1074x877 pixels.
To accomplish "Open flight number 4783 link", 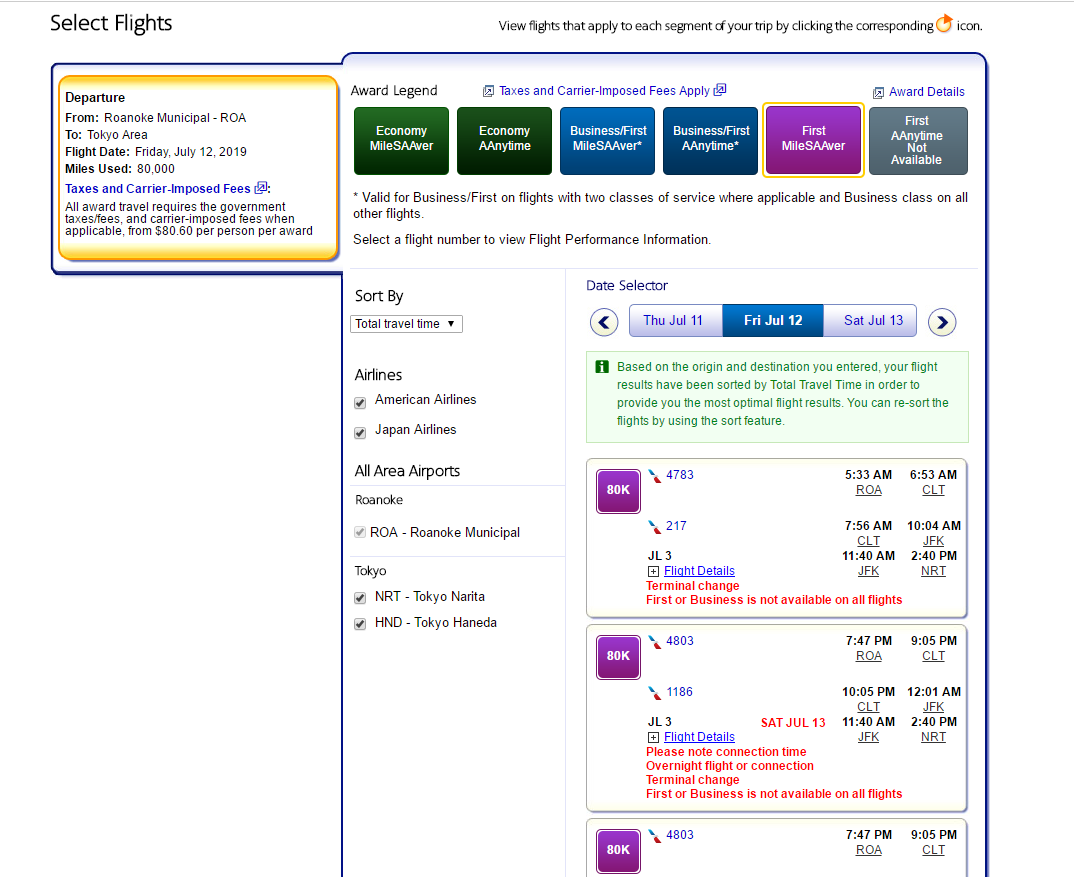I will [x=679, y=475].
